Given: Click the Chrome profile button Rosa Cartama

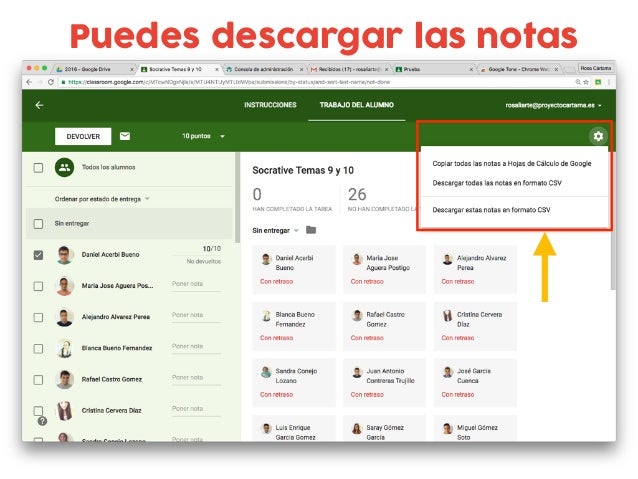Looking at the screenshot, I should tap(596, 68).
